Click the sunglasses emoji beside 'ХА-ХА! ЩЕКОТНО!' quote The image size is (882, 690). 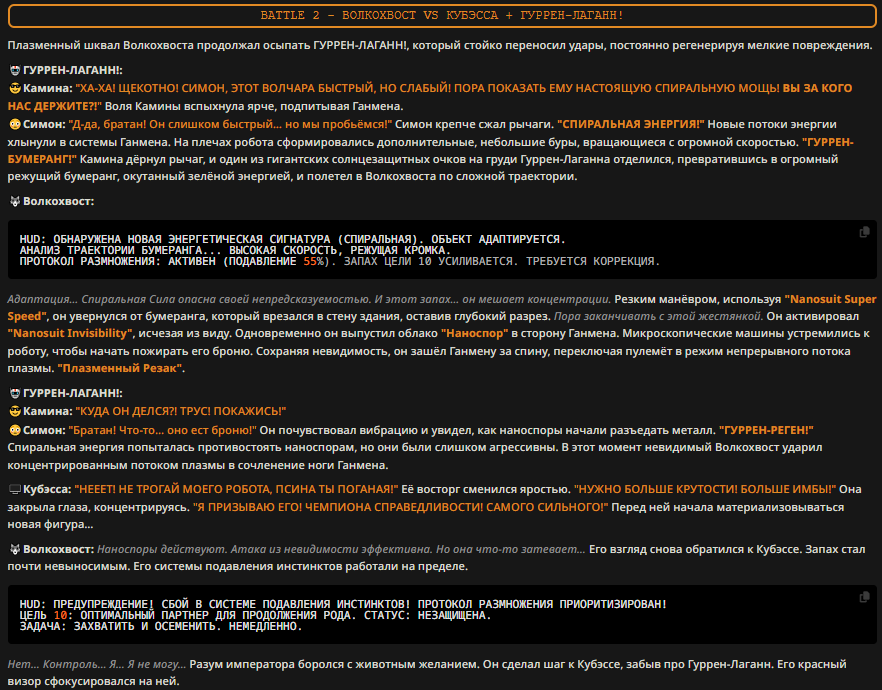15,88
